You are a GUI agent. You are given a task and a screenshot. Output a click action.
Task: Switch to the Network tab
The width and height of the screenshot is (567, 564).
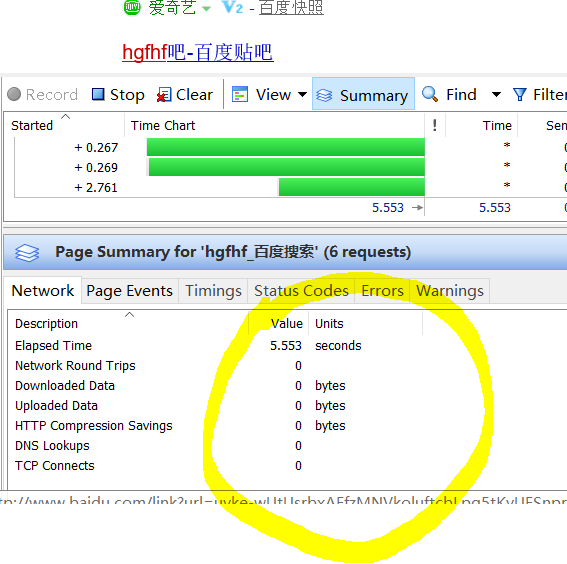(x=42, y=291)
